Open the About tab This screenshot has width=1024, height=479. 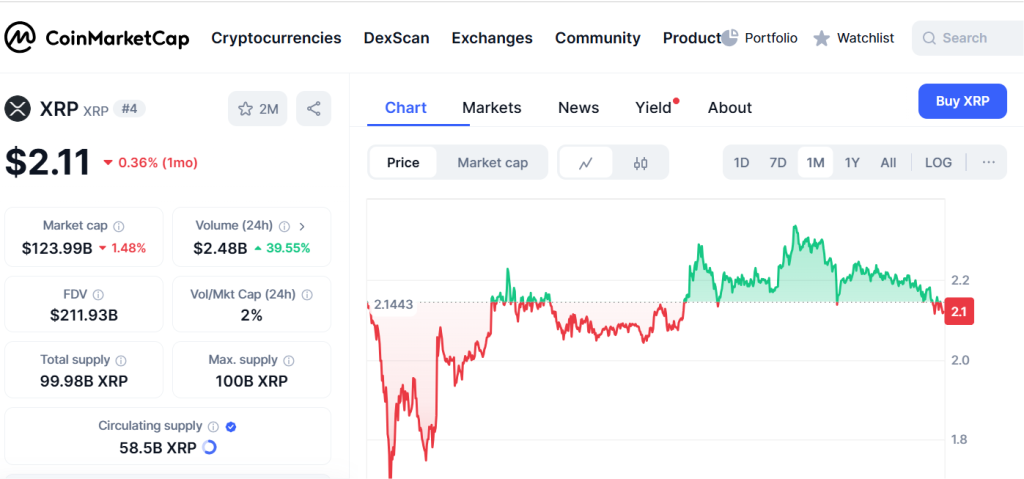point(729,108)
